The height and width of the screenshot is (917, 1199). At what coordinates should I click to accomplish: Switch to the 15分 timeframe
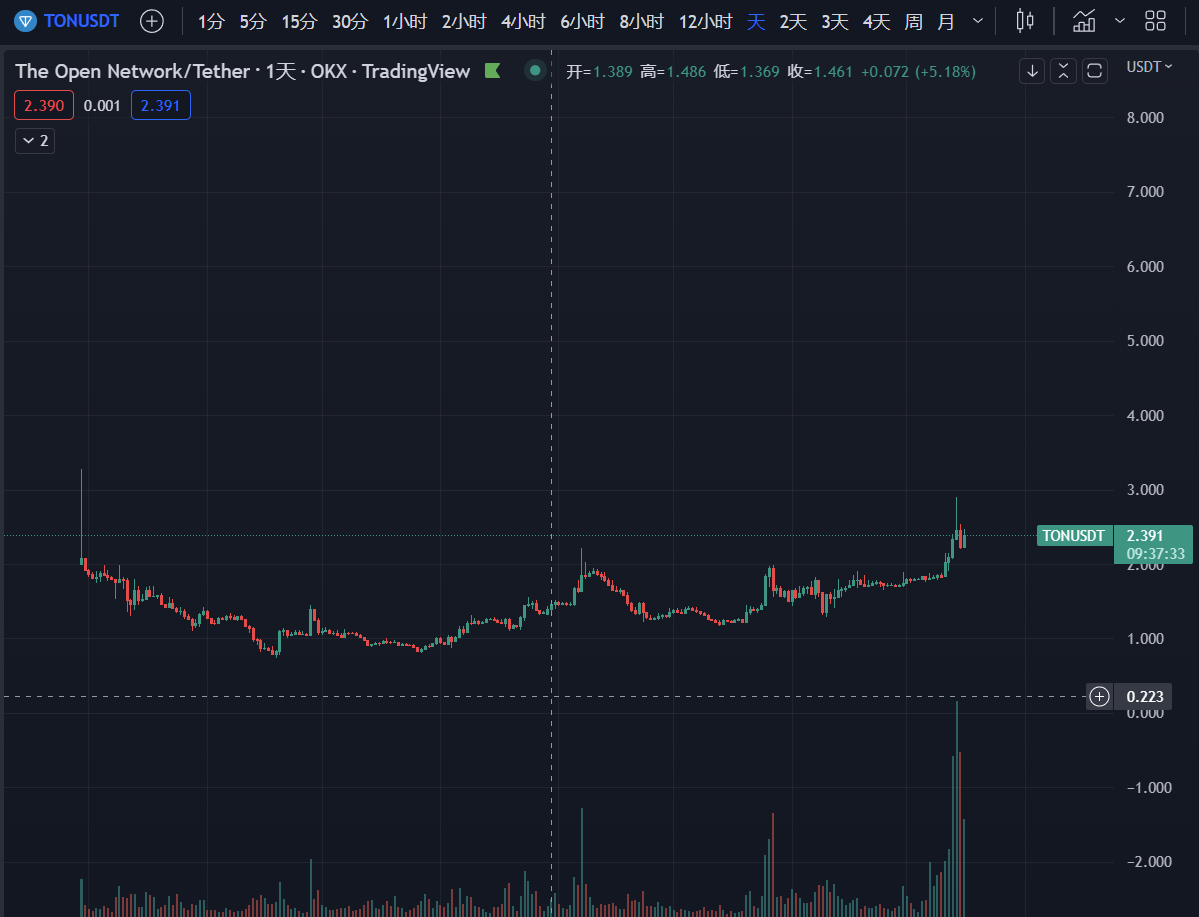pyautogui.click(x=298, y=21)
